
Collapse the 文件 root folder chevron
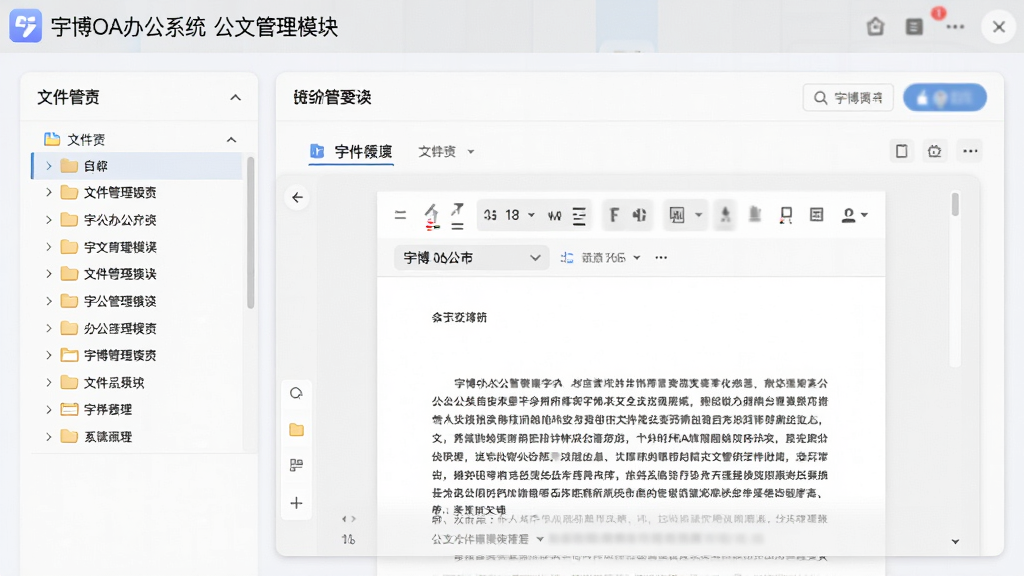231,139
